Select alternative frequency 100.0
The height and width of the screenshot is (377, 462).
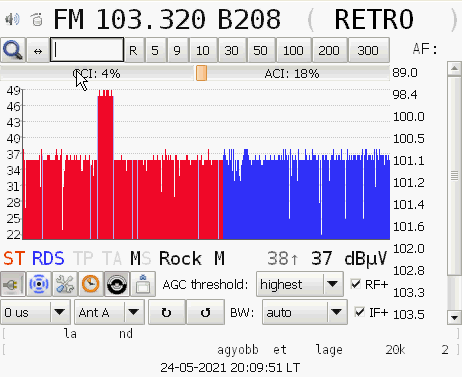pyautogui.click(x=409, y=117)
